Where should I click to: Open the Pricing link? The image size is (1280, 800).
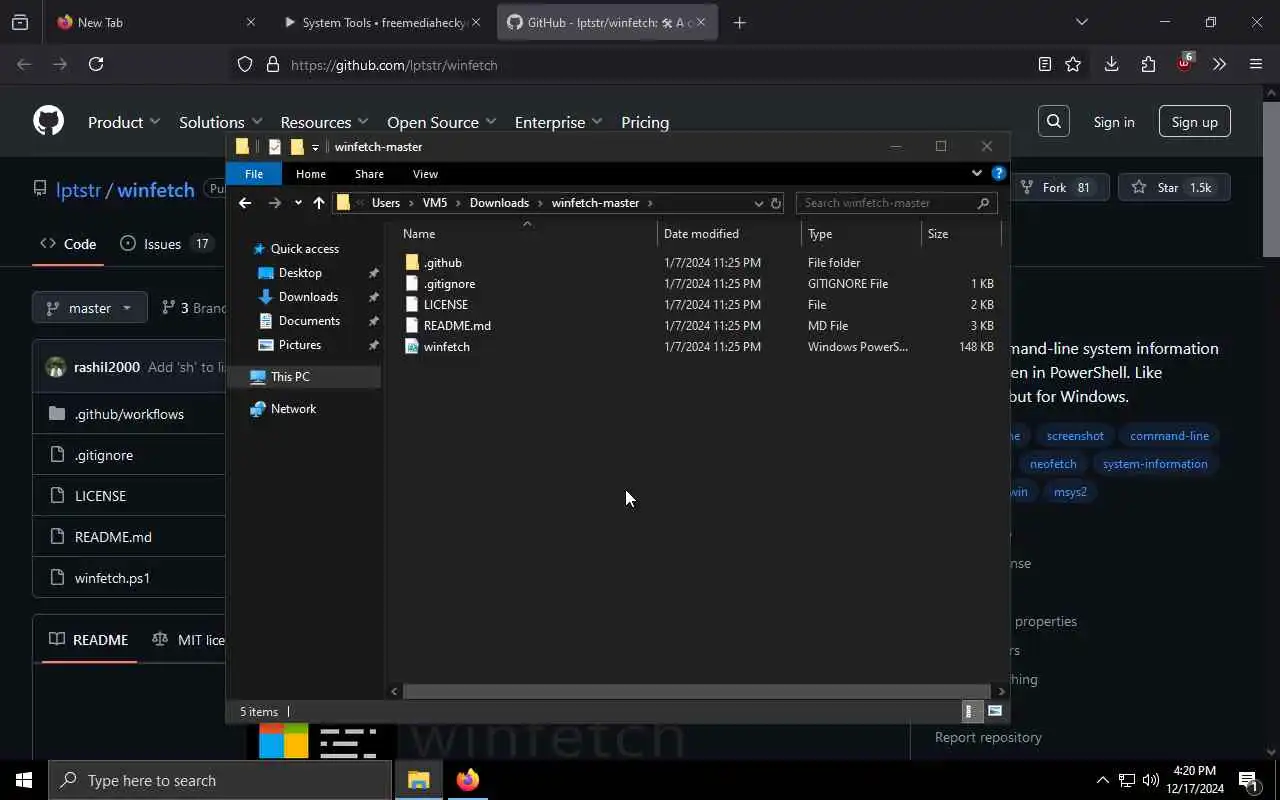coord(645,122)
